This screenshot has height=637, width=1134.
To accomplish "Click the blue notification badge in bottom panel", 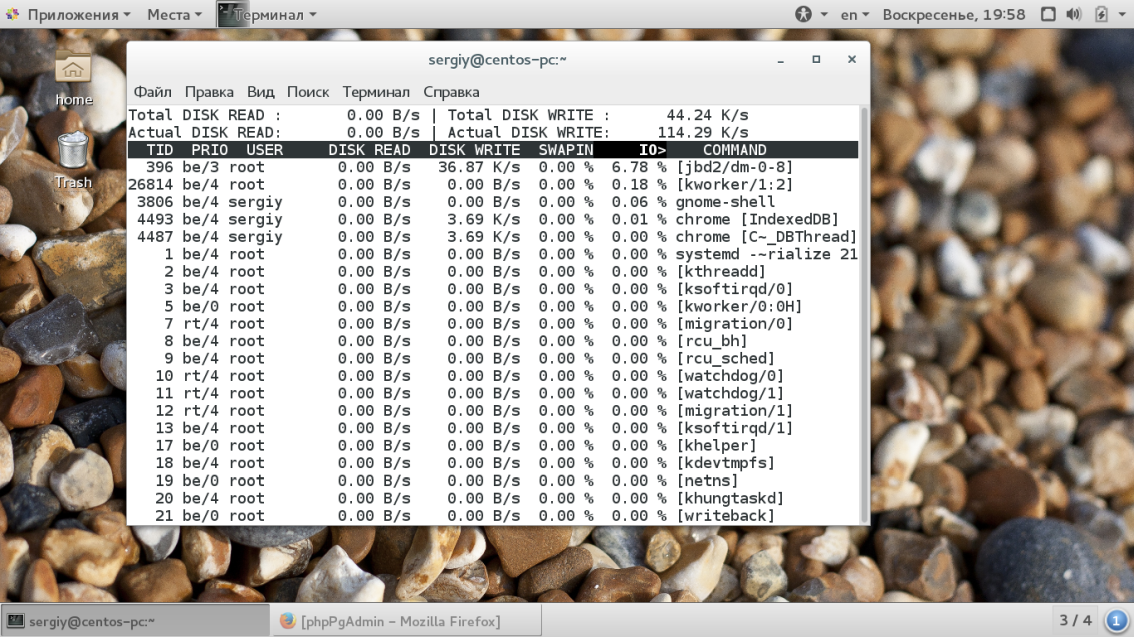I will (1116, 620).
